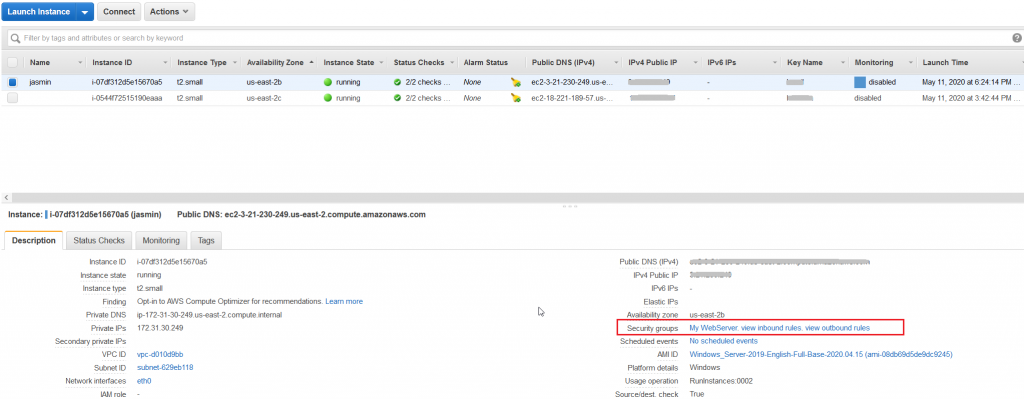Open the Windows_Server-2019 AMI ID link
Image resolution: width=1024 pixels, height=399 pixels.
tap(821, 355)
